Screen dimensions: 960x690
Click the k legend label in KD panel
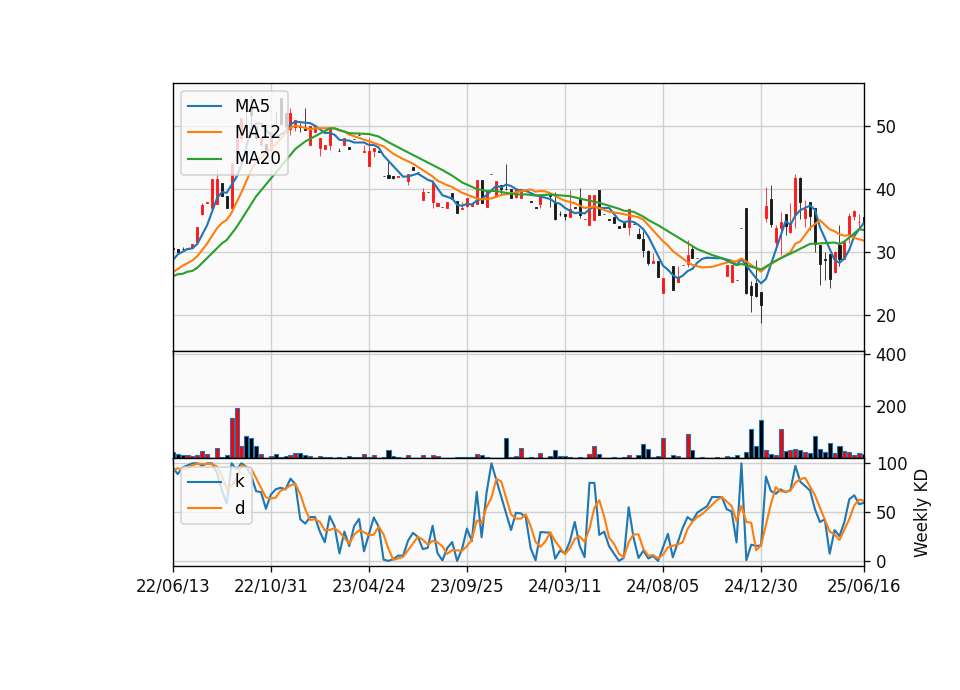pyautogui.click(x=239, y=481)
